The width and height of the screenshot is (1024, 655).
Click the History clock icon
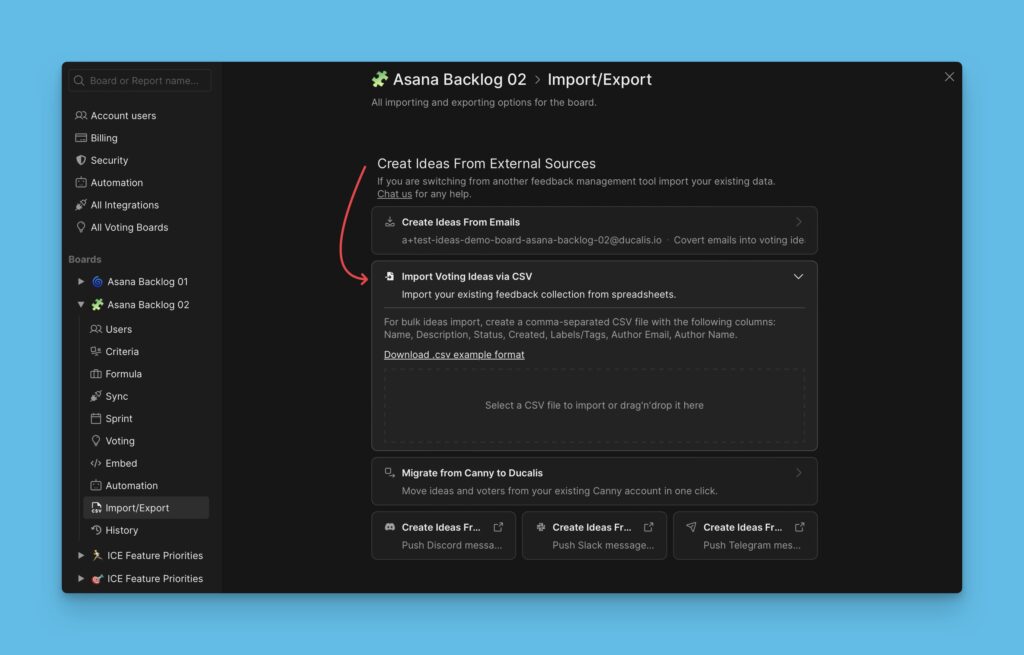(95, 530)
